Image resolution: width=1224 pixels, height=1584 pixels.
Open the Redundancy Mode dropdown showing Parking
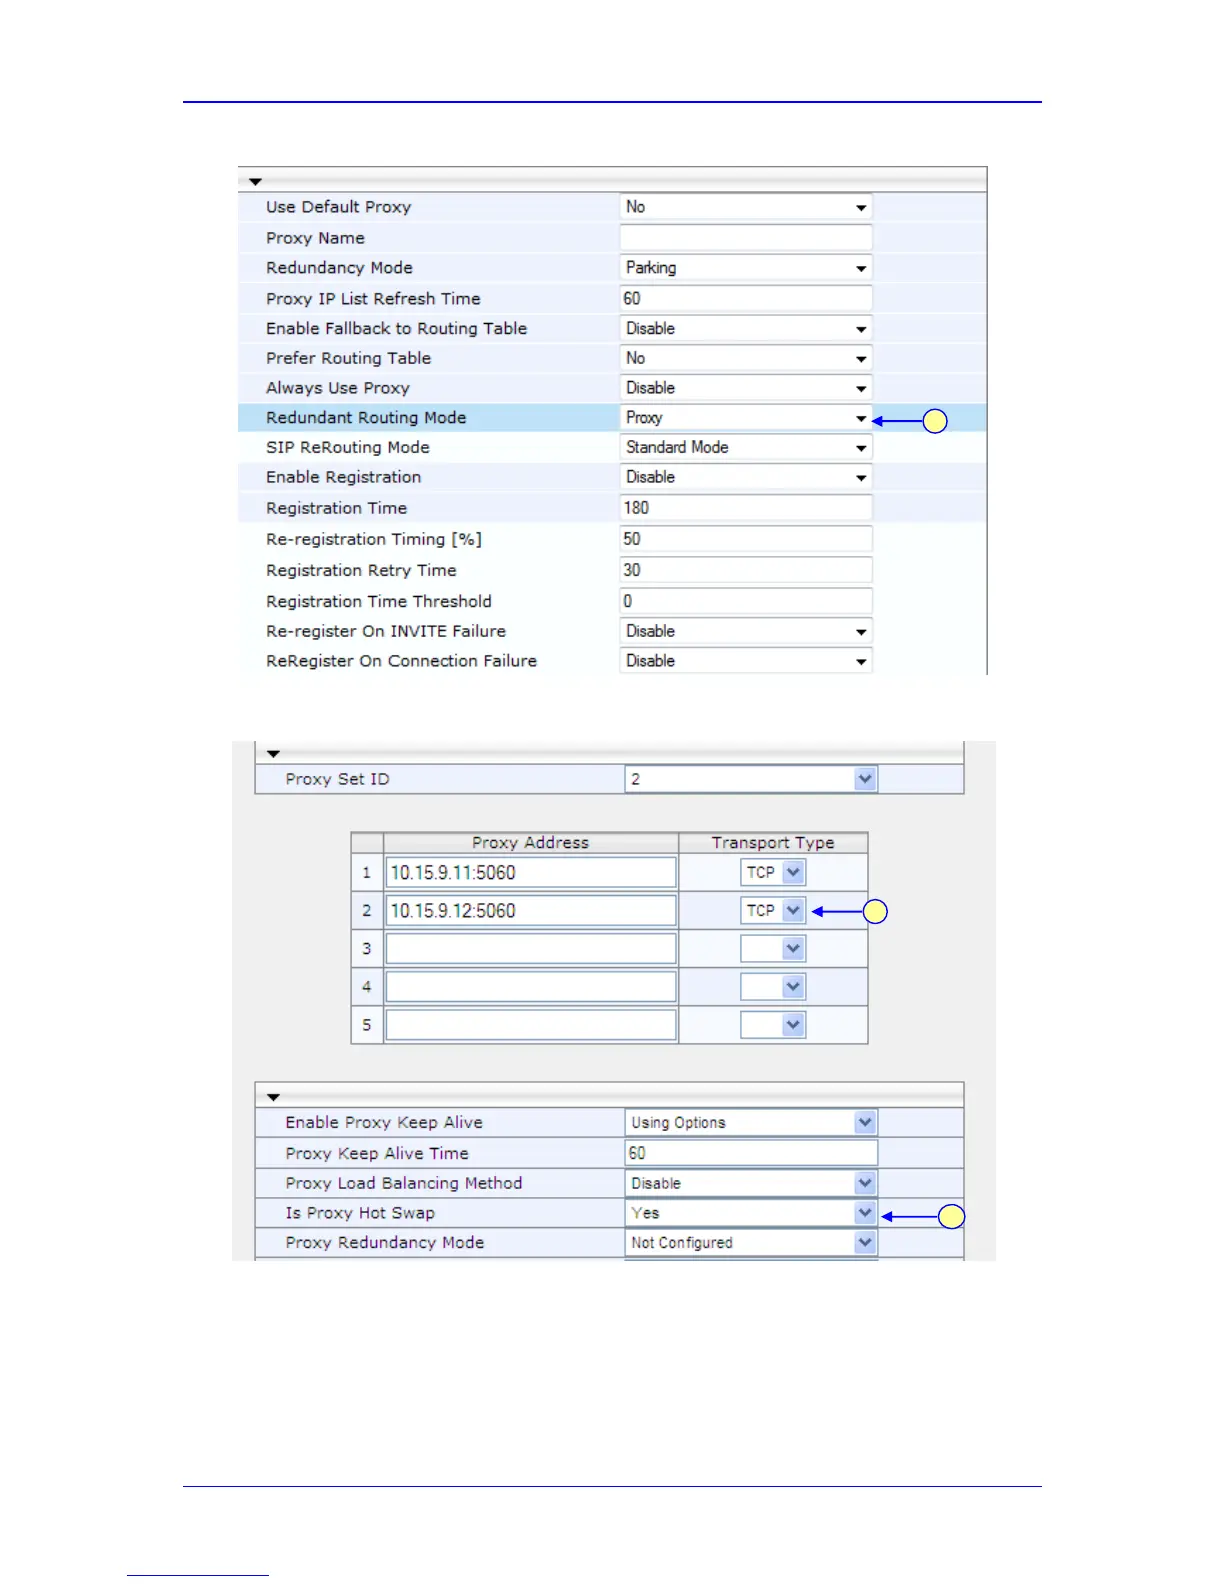click(x=746, y=268)
